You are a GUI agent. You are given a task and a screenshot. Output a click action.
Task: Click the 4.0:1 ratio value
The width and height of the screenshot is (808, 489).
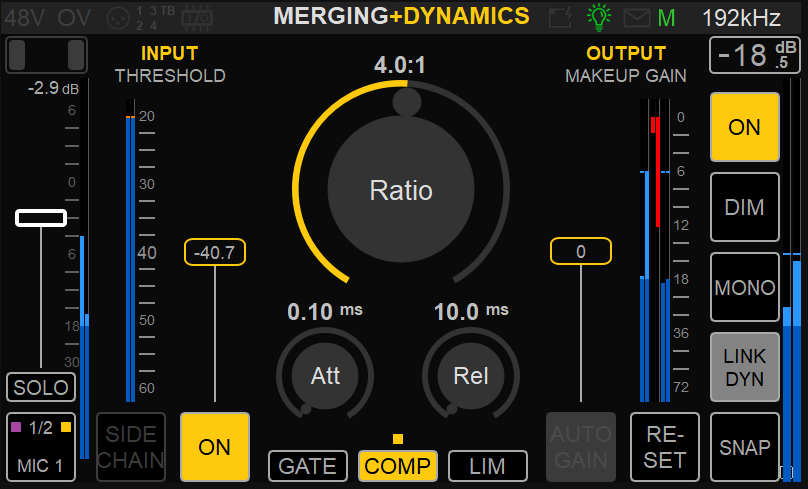pyautogui.click(x=400, y=65)
